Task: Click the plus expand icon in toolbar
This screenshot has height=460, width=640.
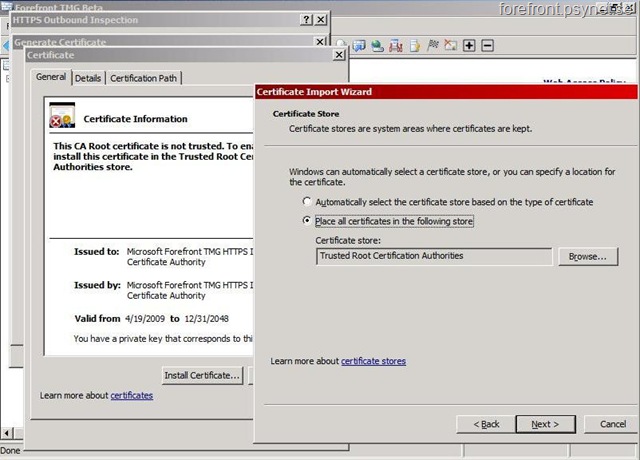Action: [469, 46]
